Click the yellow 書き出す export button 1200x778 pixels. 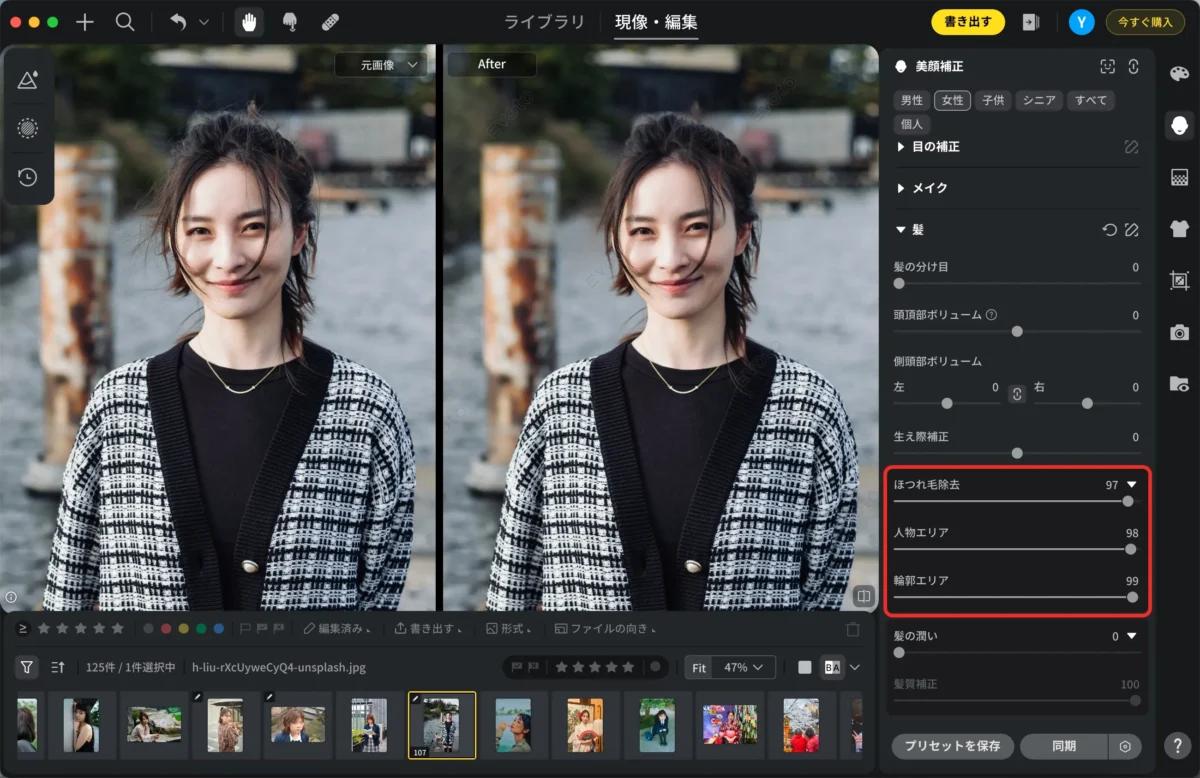968,22
